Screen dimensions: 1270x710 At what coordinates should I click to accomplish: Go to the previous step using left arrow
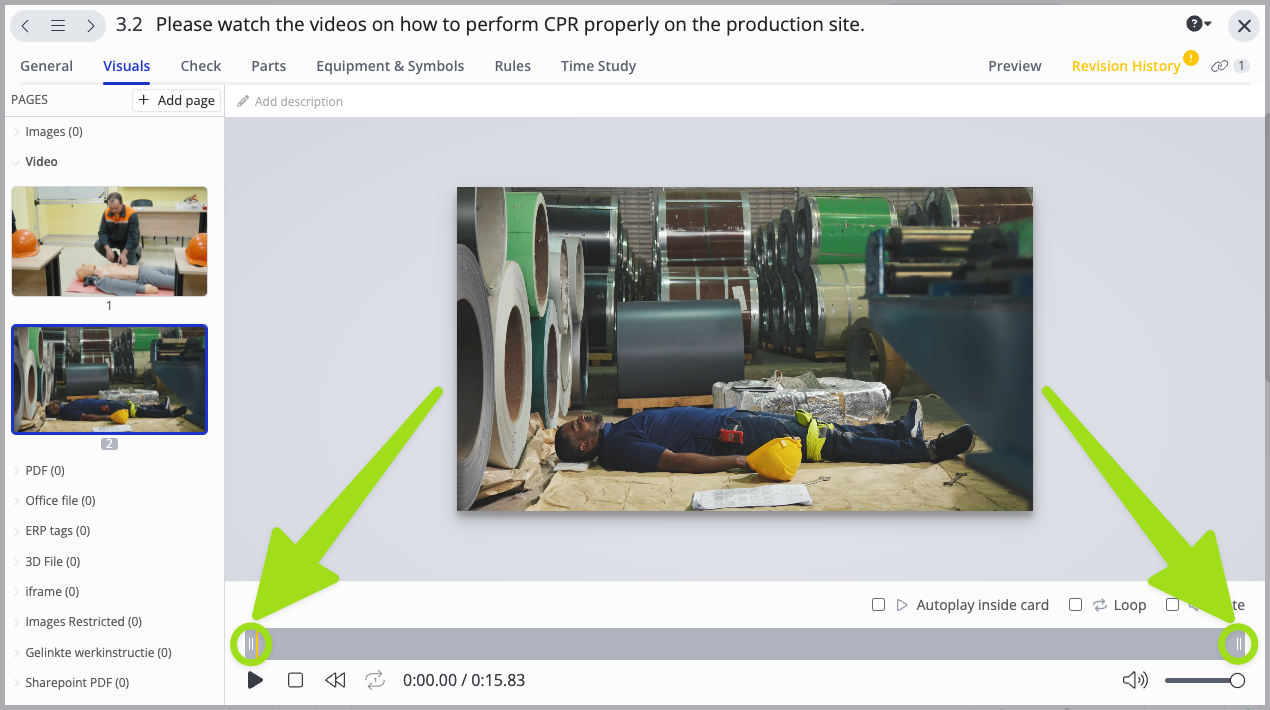click(x=26, y=26)
